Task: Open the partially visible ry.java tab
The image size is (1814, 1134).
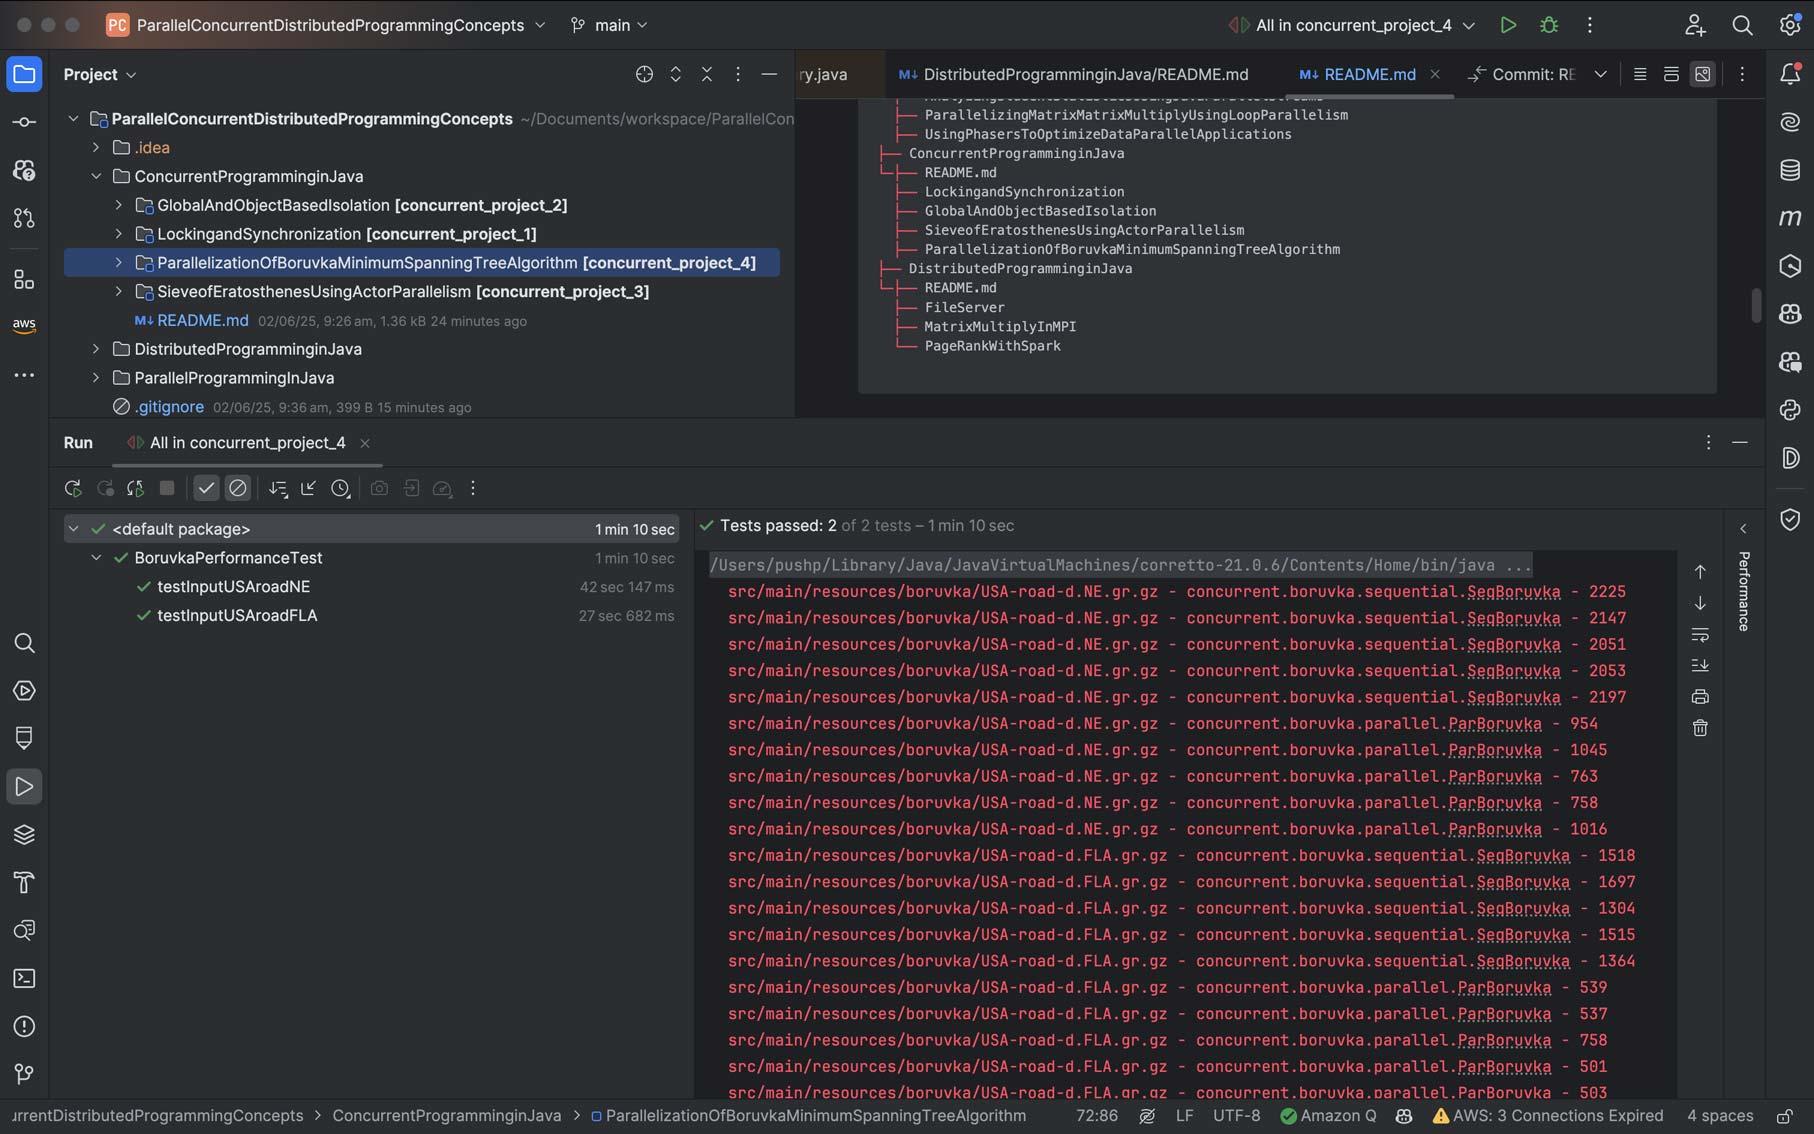Action: pos(824,74)
